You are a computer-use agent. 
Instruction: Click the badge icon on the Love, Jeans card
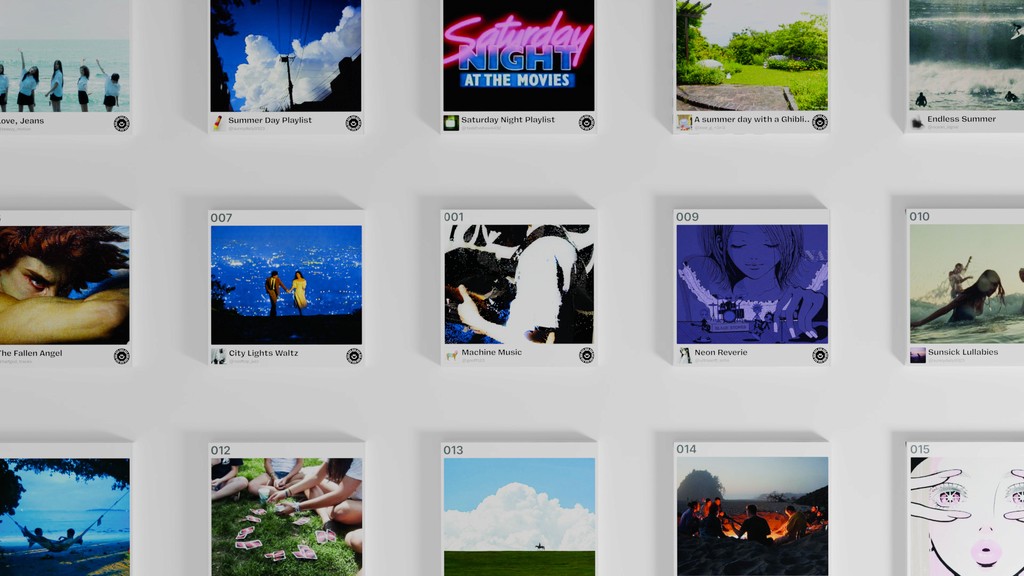tap(121, 123)
